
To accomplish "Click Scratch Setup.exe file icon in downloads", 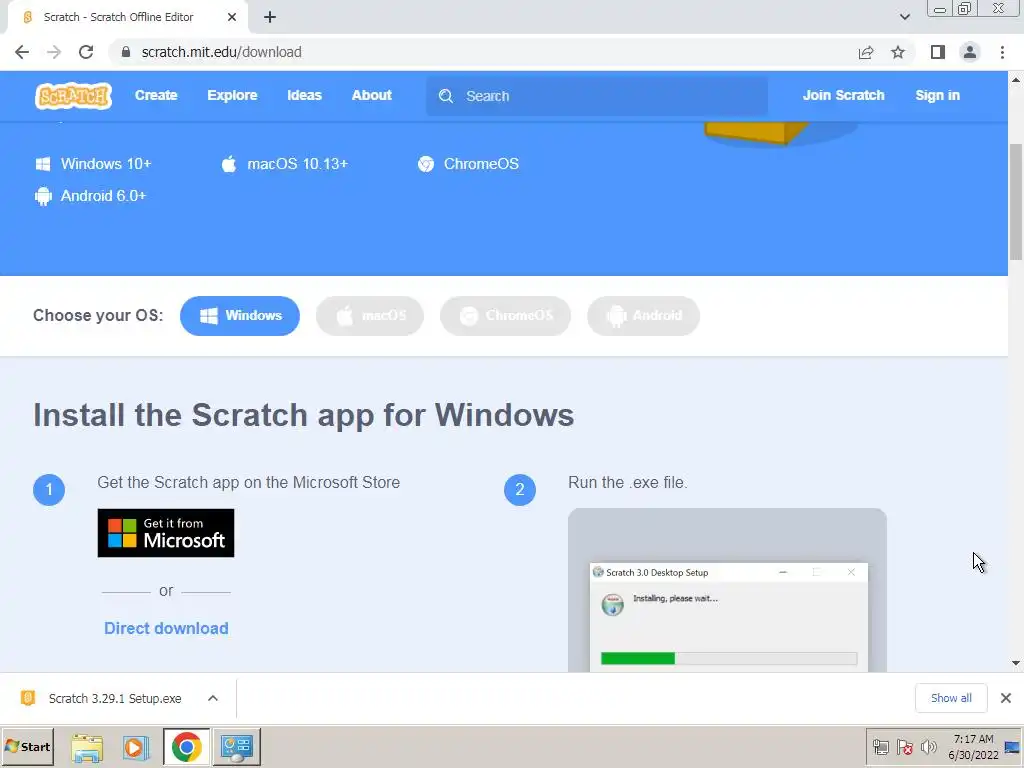I will (x=28, y=698).
